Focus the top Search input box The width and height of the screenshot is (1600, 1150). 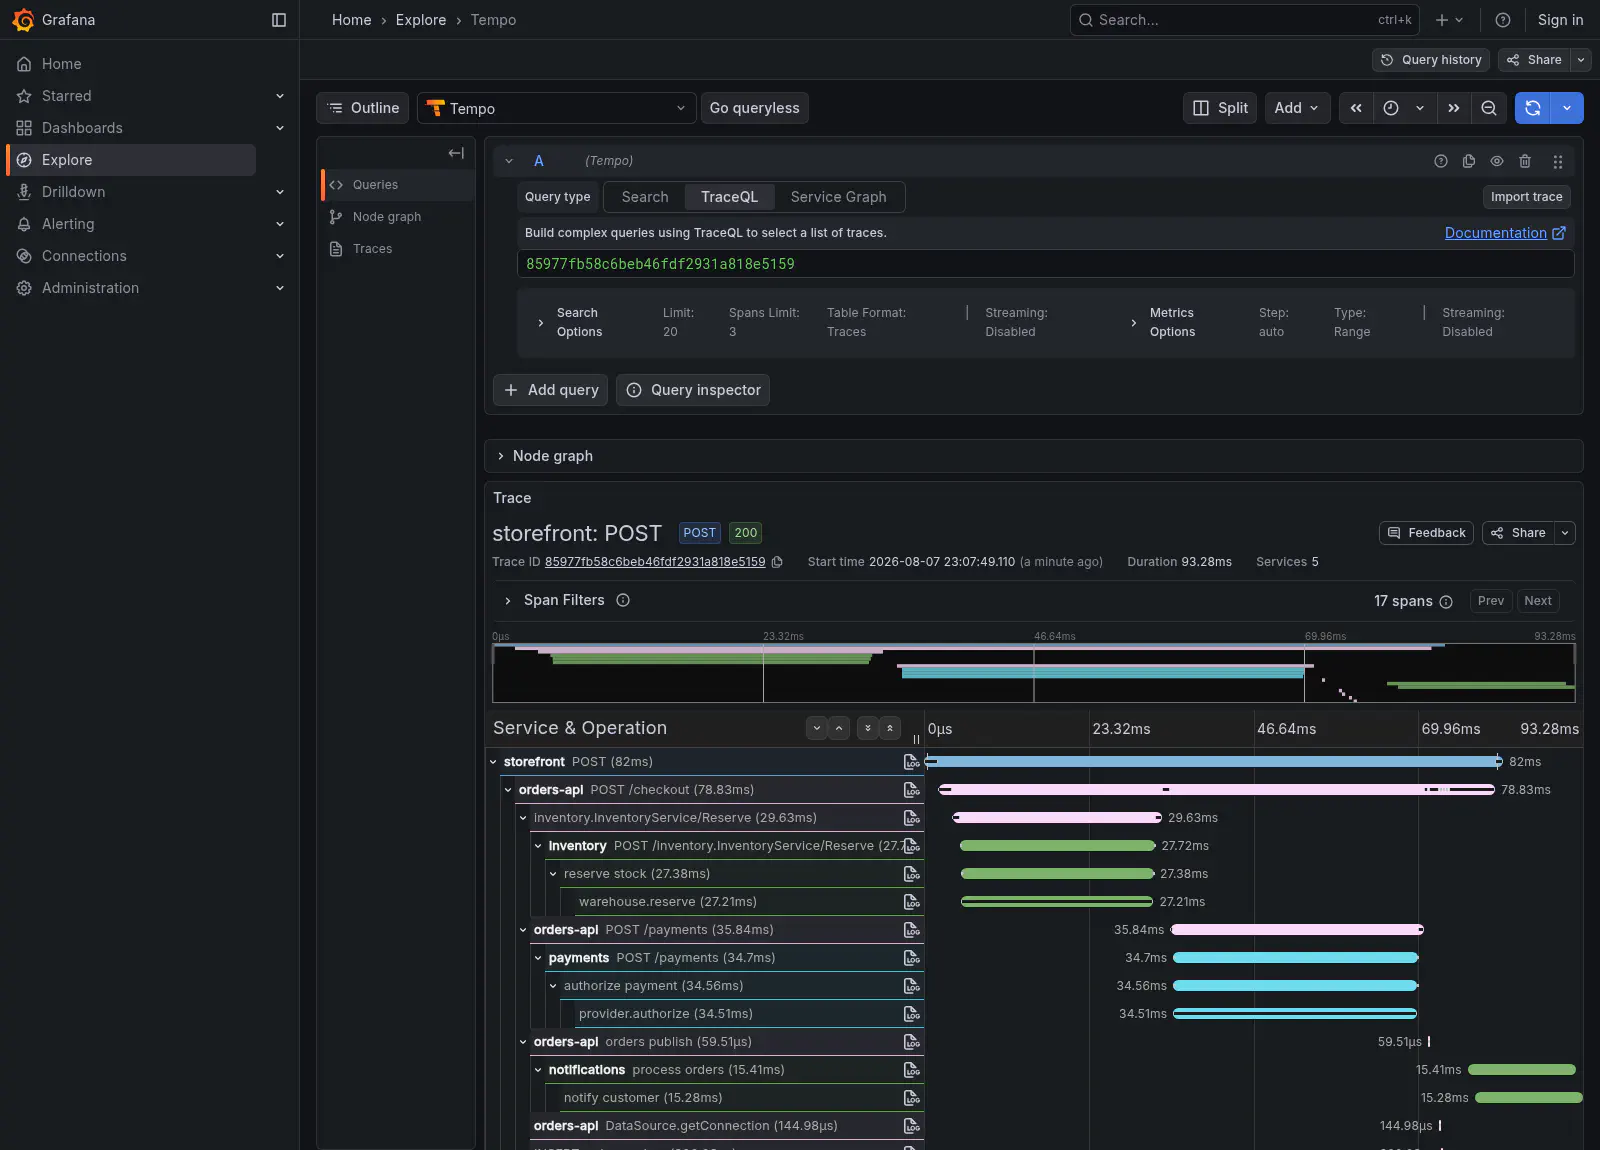(1245, 20)
